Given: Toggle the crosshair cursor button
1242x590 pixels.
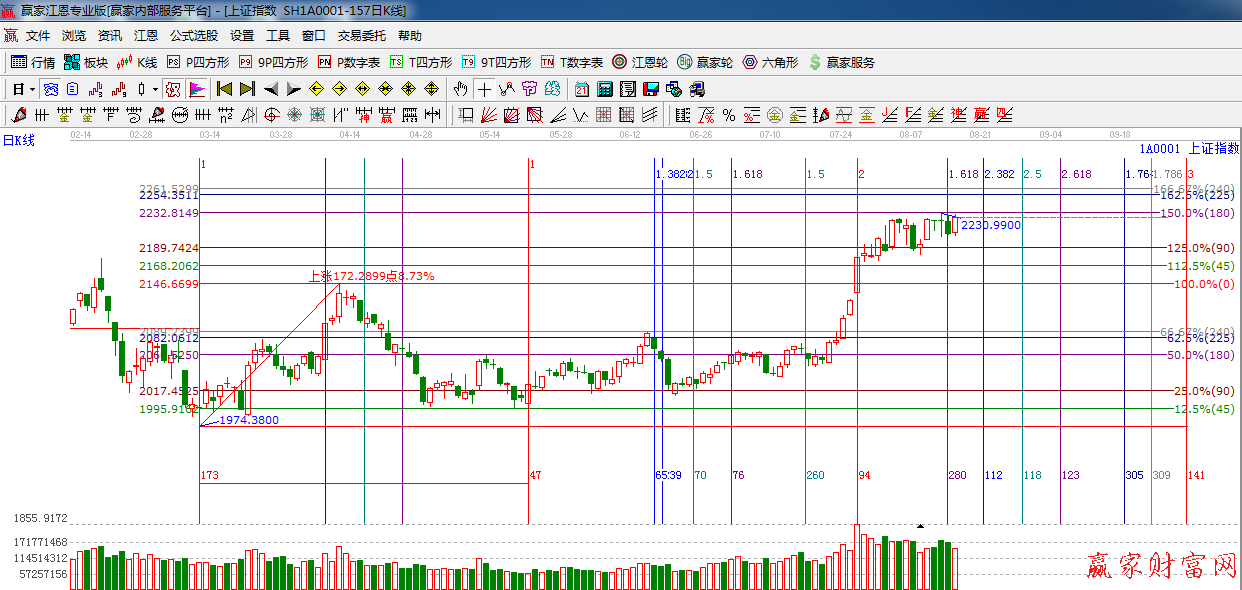Looking at the screenshot, I should coord(484,89).
